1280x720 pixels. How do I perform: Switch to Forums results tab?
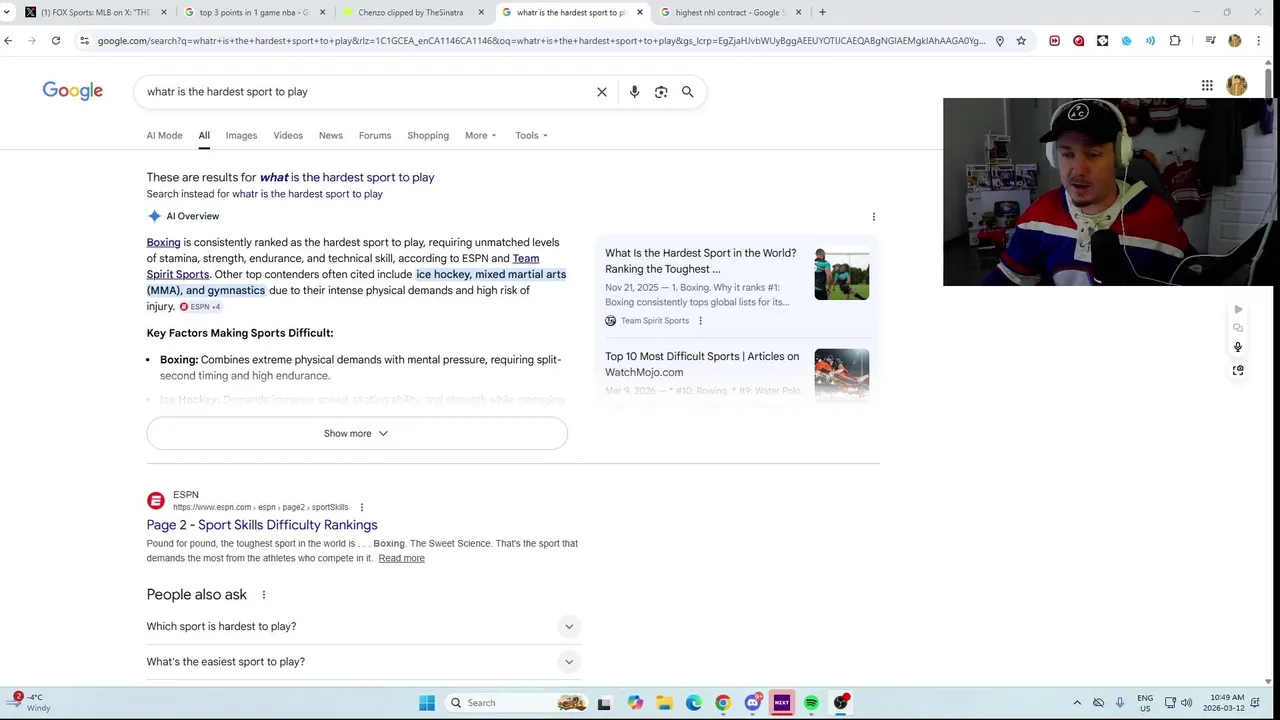coord(375,136)
